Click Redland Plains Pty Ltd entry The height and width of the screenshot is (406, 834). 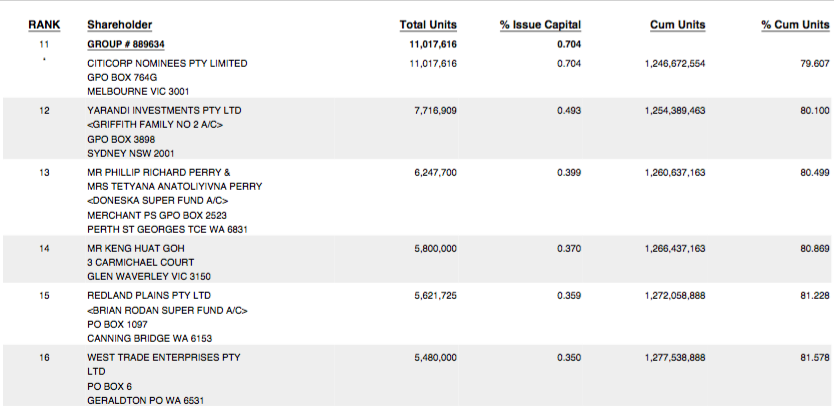click(149, 295)
